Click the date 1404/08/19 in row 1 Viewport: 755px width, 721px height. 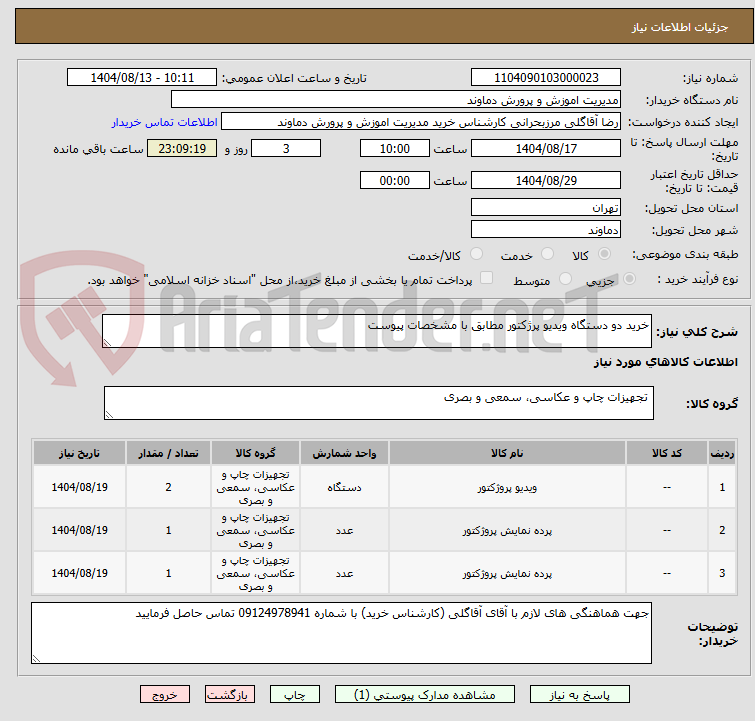click(x=79, y=487)
